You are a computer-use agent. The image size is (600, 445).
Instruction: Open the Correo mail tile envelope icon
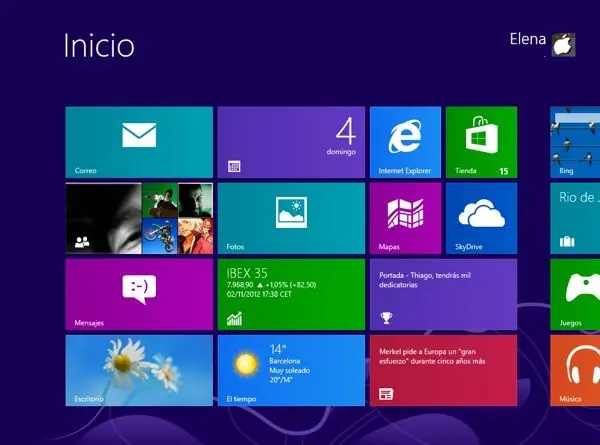point(139,135)
